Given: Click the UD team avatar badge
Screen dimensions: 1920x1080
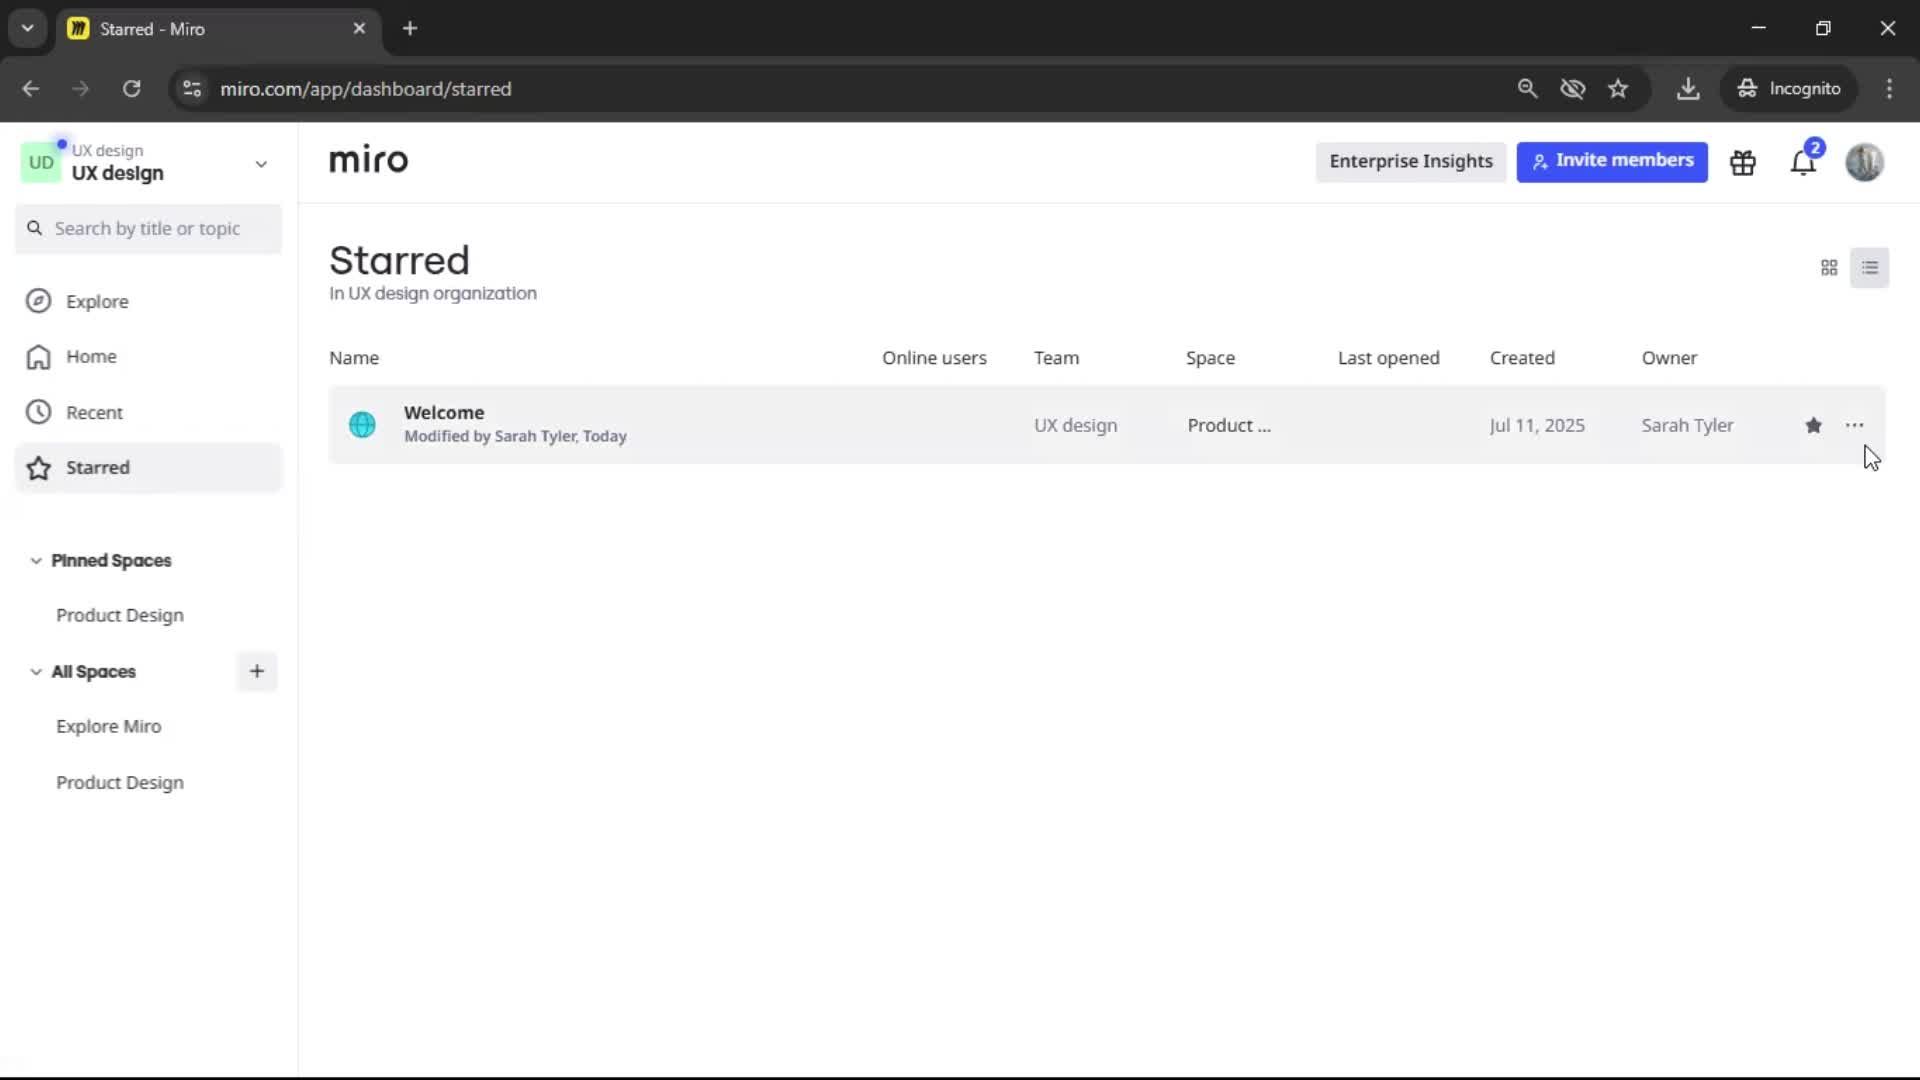Looking at the screenshot, I should pyautogui.click(x=41, y=162).
